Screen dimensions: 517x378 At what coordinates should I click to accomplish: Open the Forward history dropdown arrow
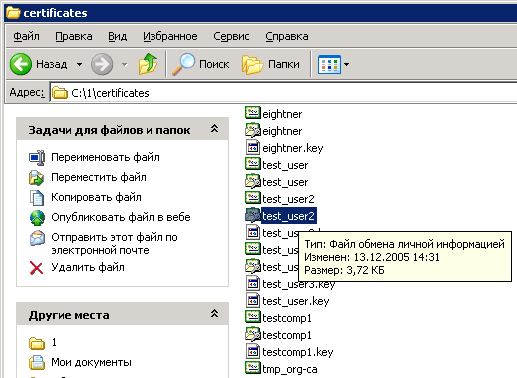125,64
